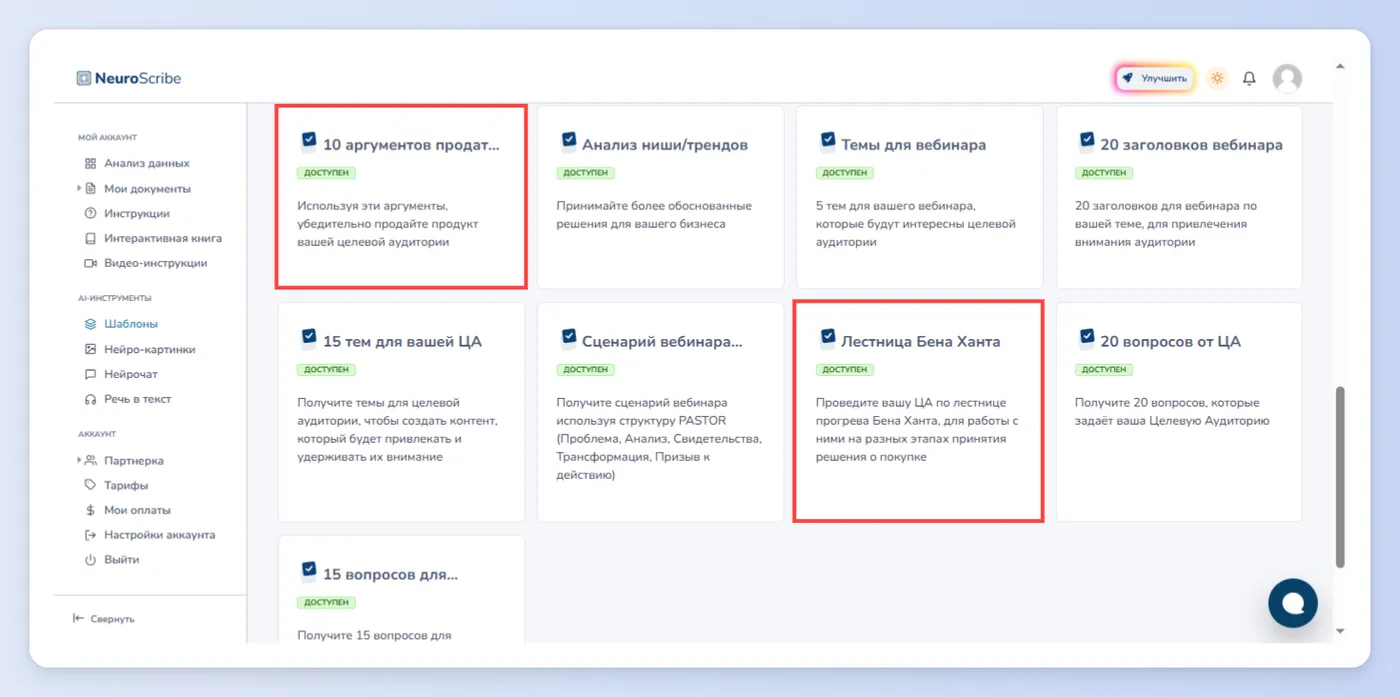This screenshot has width=1400, height=697.
Task: Toggle the sun light/dark theme icon
Action: click(1217, 78)
